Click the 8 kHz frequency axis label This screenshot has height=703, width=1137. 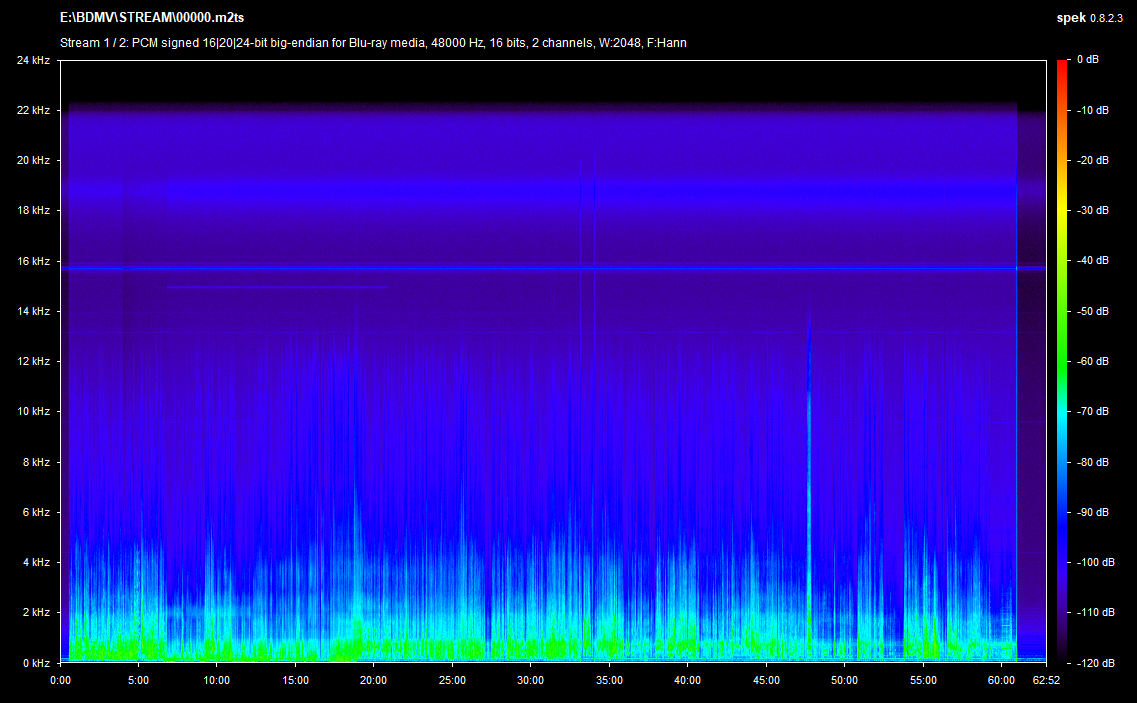coord(36,462)
